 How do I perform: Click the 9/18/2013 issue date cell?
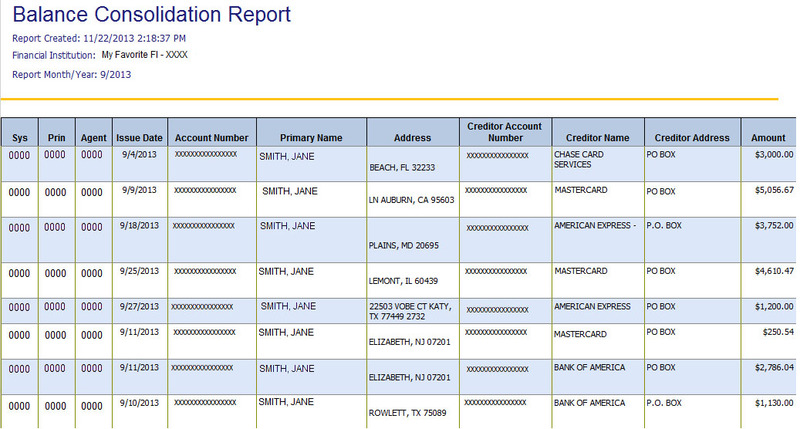(139, 226)
